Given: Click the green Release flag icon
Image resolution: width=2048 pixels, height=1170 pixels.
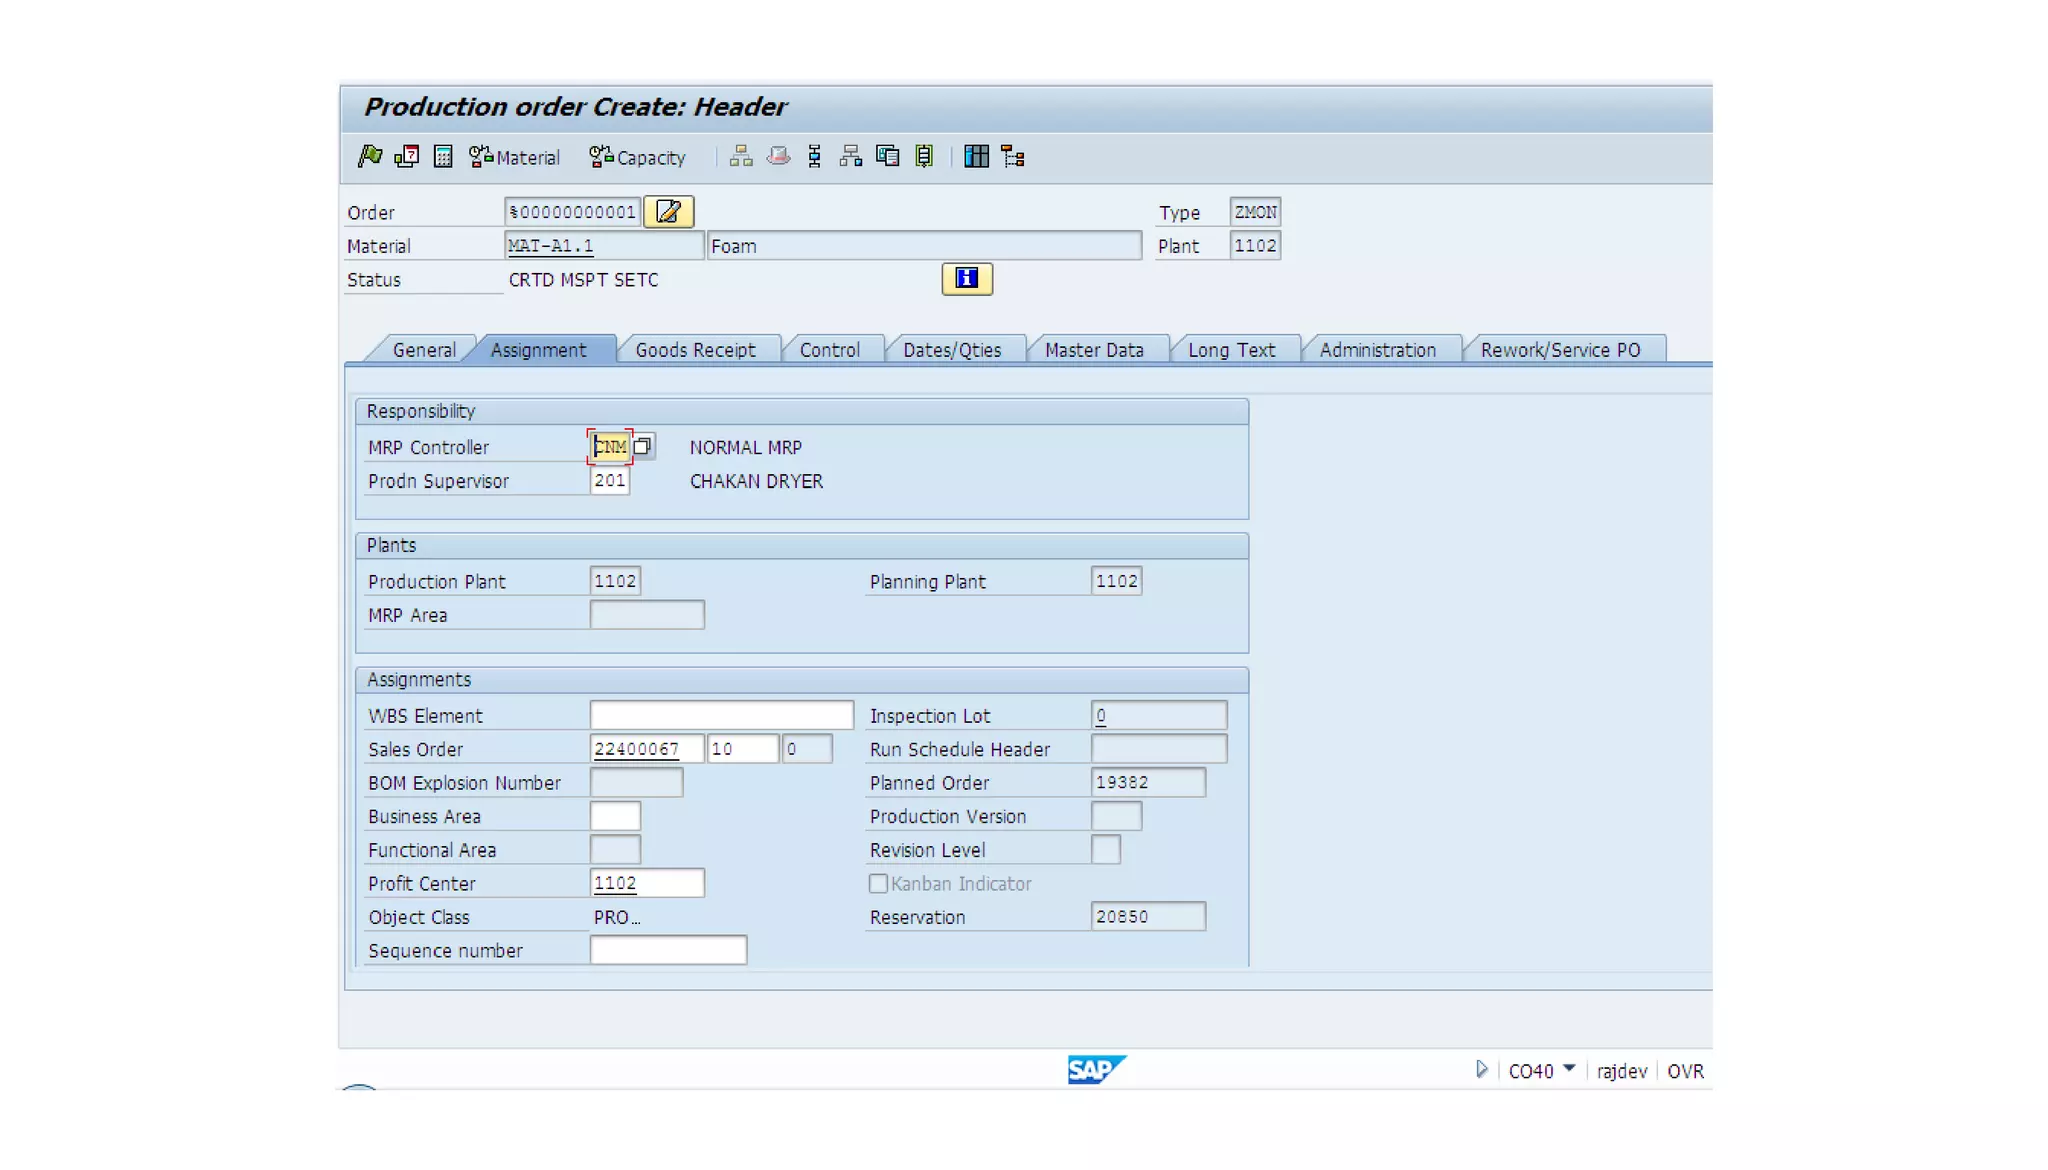Looking at the screenshot, I should click(369, 156).
